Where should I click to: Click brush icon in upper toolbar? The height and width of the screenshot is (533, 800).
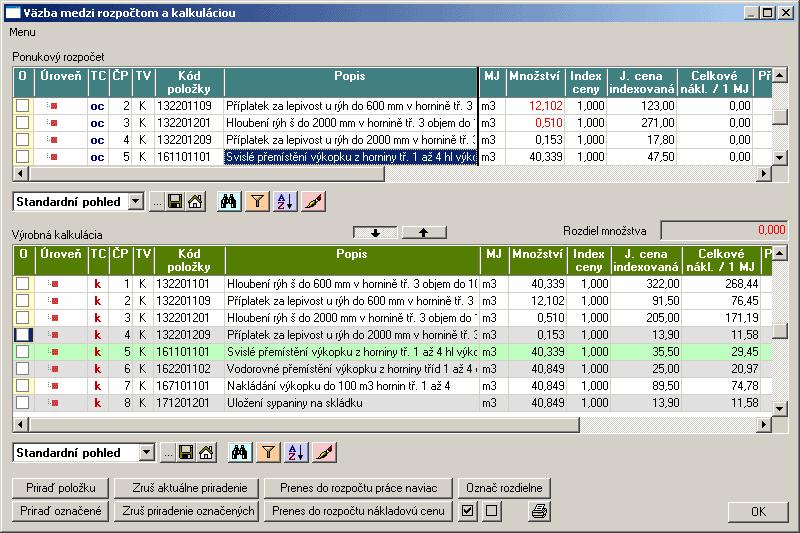point(314,201)
